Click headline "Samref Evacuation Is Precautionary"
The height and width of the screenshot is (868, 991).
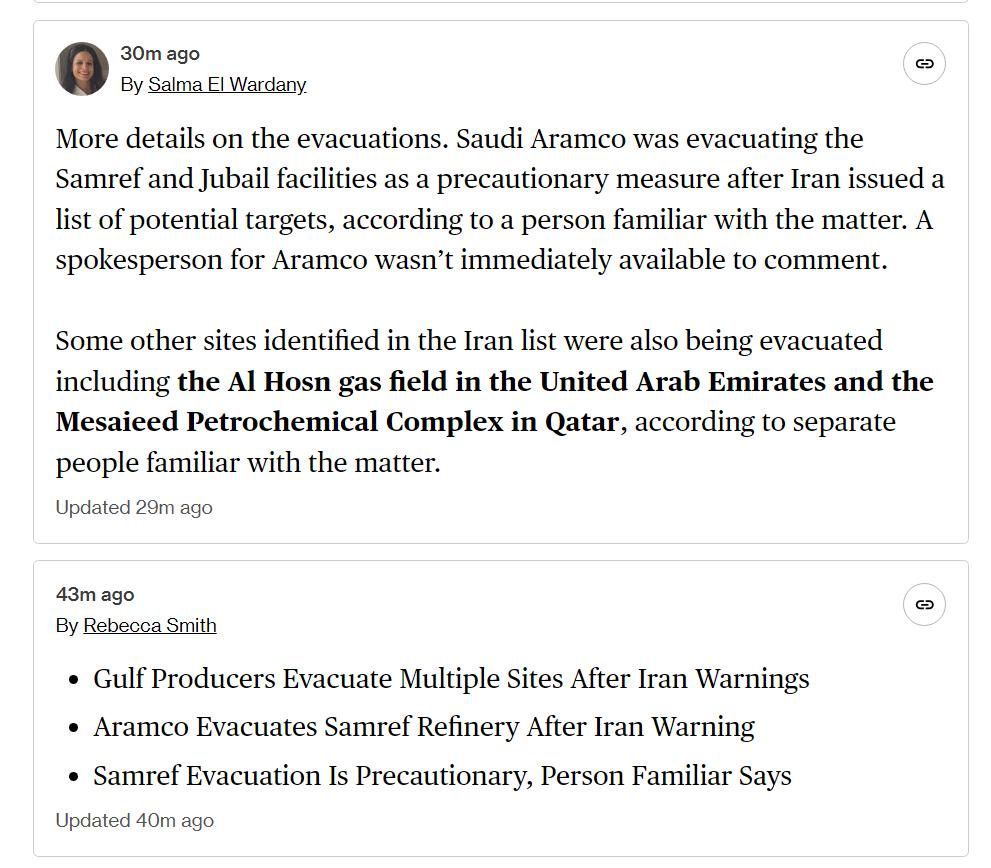coord(442,776)
